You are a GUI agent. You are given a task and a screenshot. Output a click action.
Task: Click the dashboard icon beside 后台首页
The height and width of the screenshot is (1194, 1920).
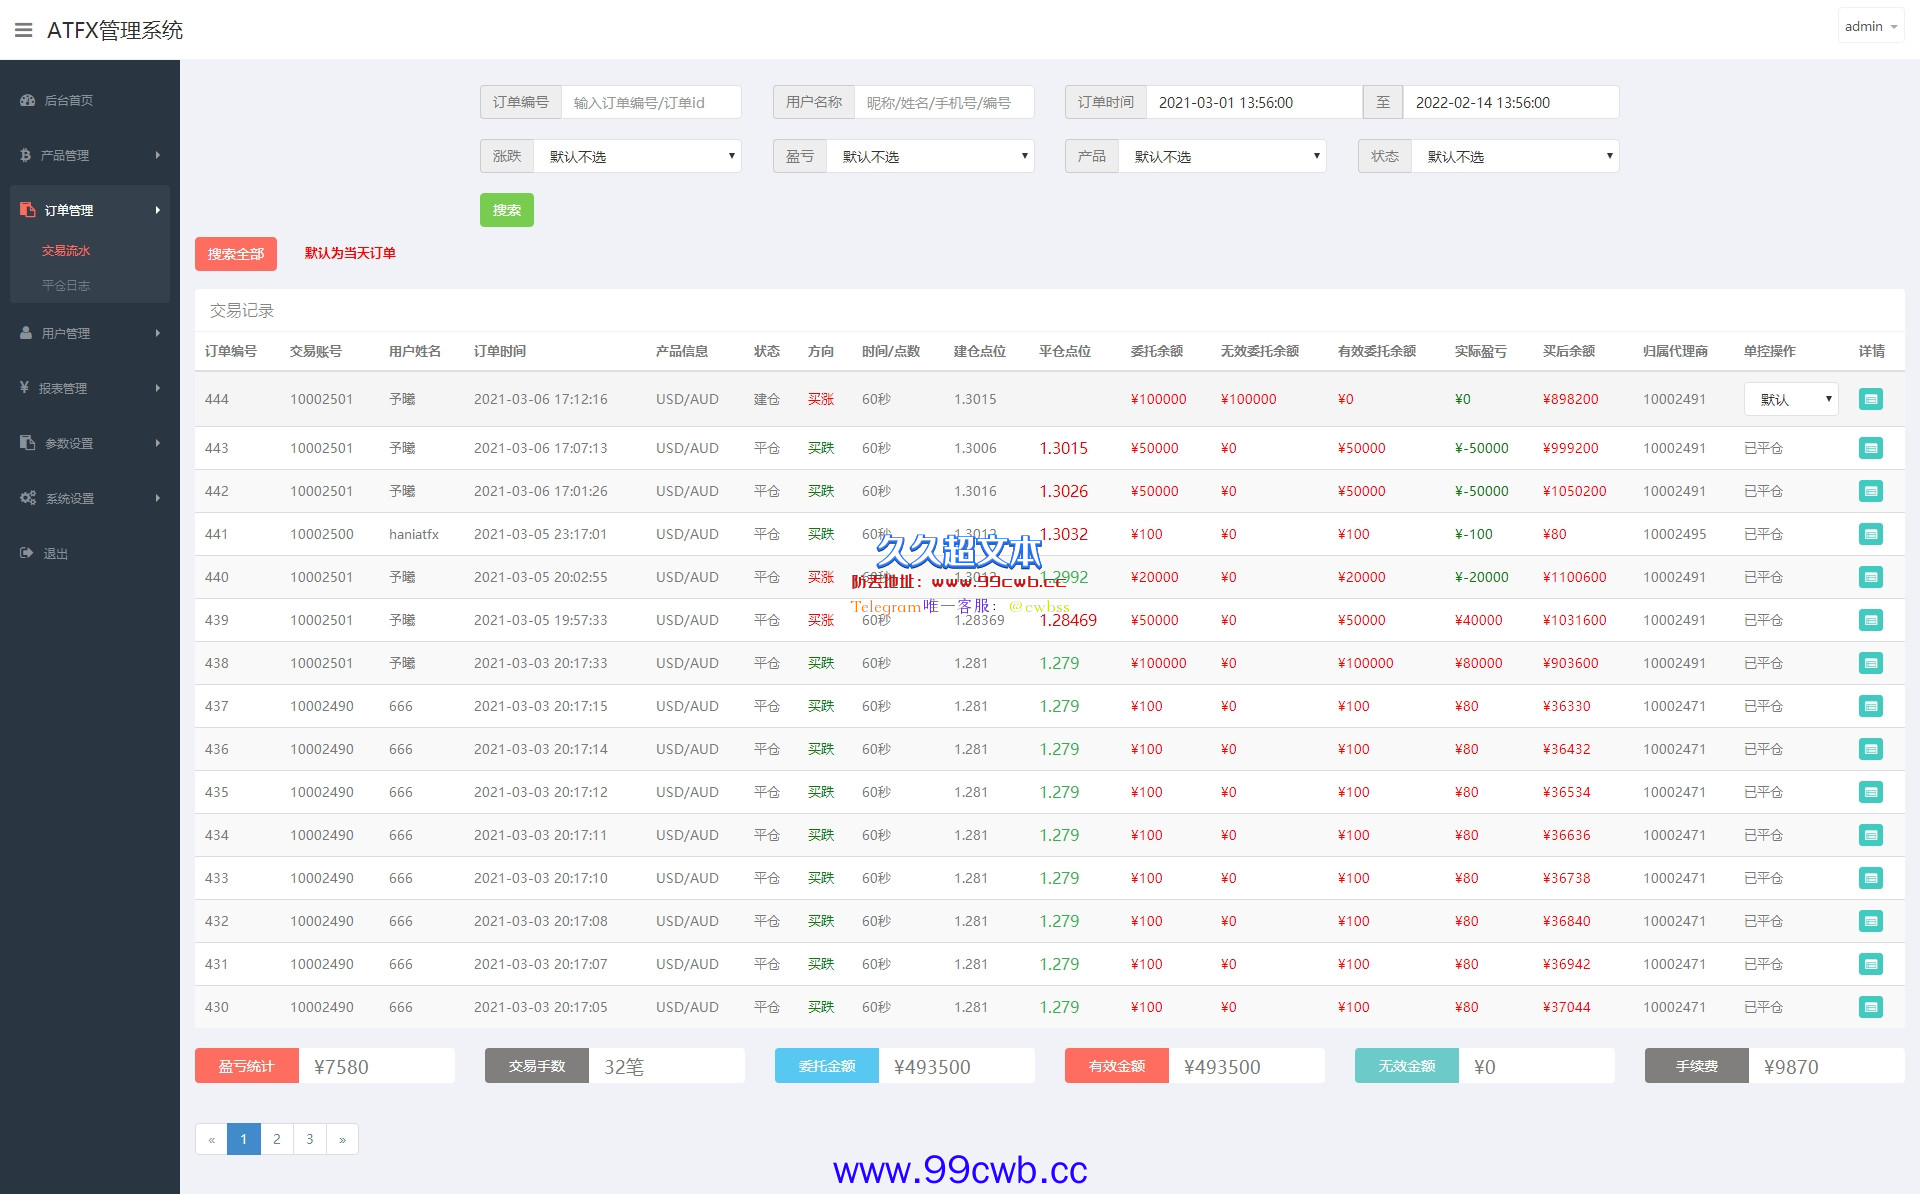click(27, 100)
